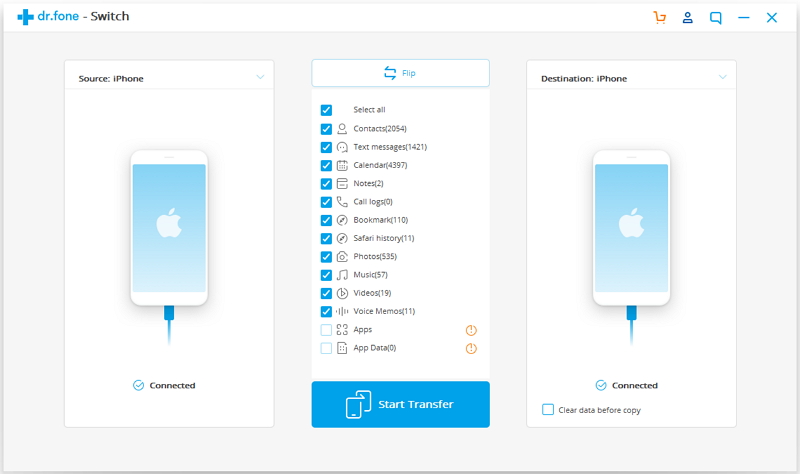
Task: Click the destination iPhone image
Action: (631, 228)
